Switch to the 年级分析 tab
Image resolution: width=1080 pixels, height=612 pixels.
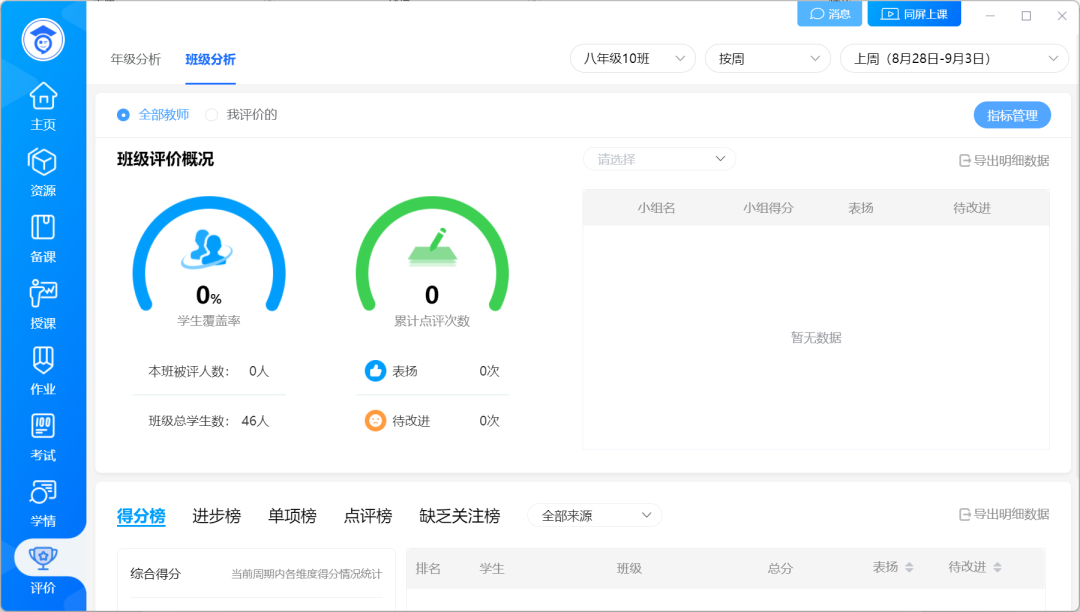click(135, 59)
